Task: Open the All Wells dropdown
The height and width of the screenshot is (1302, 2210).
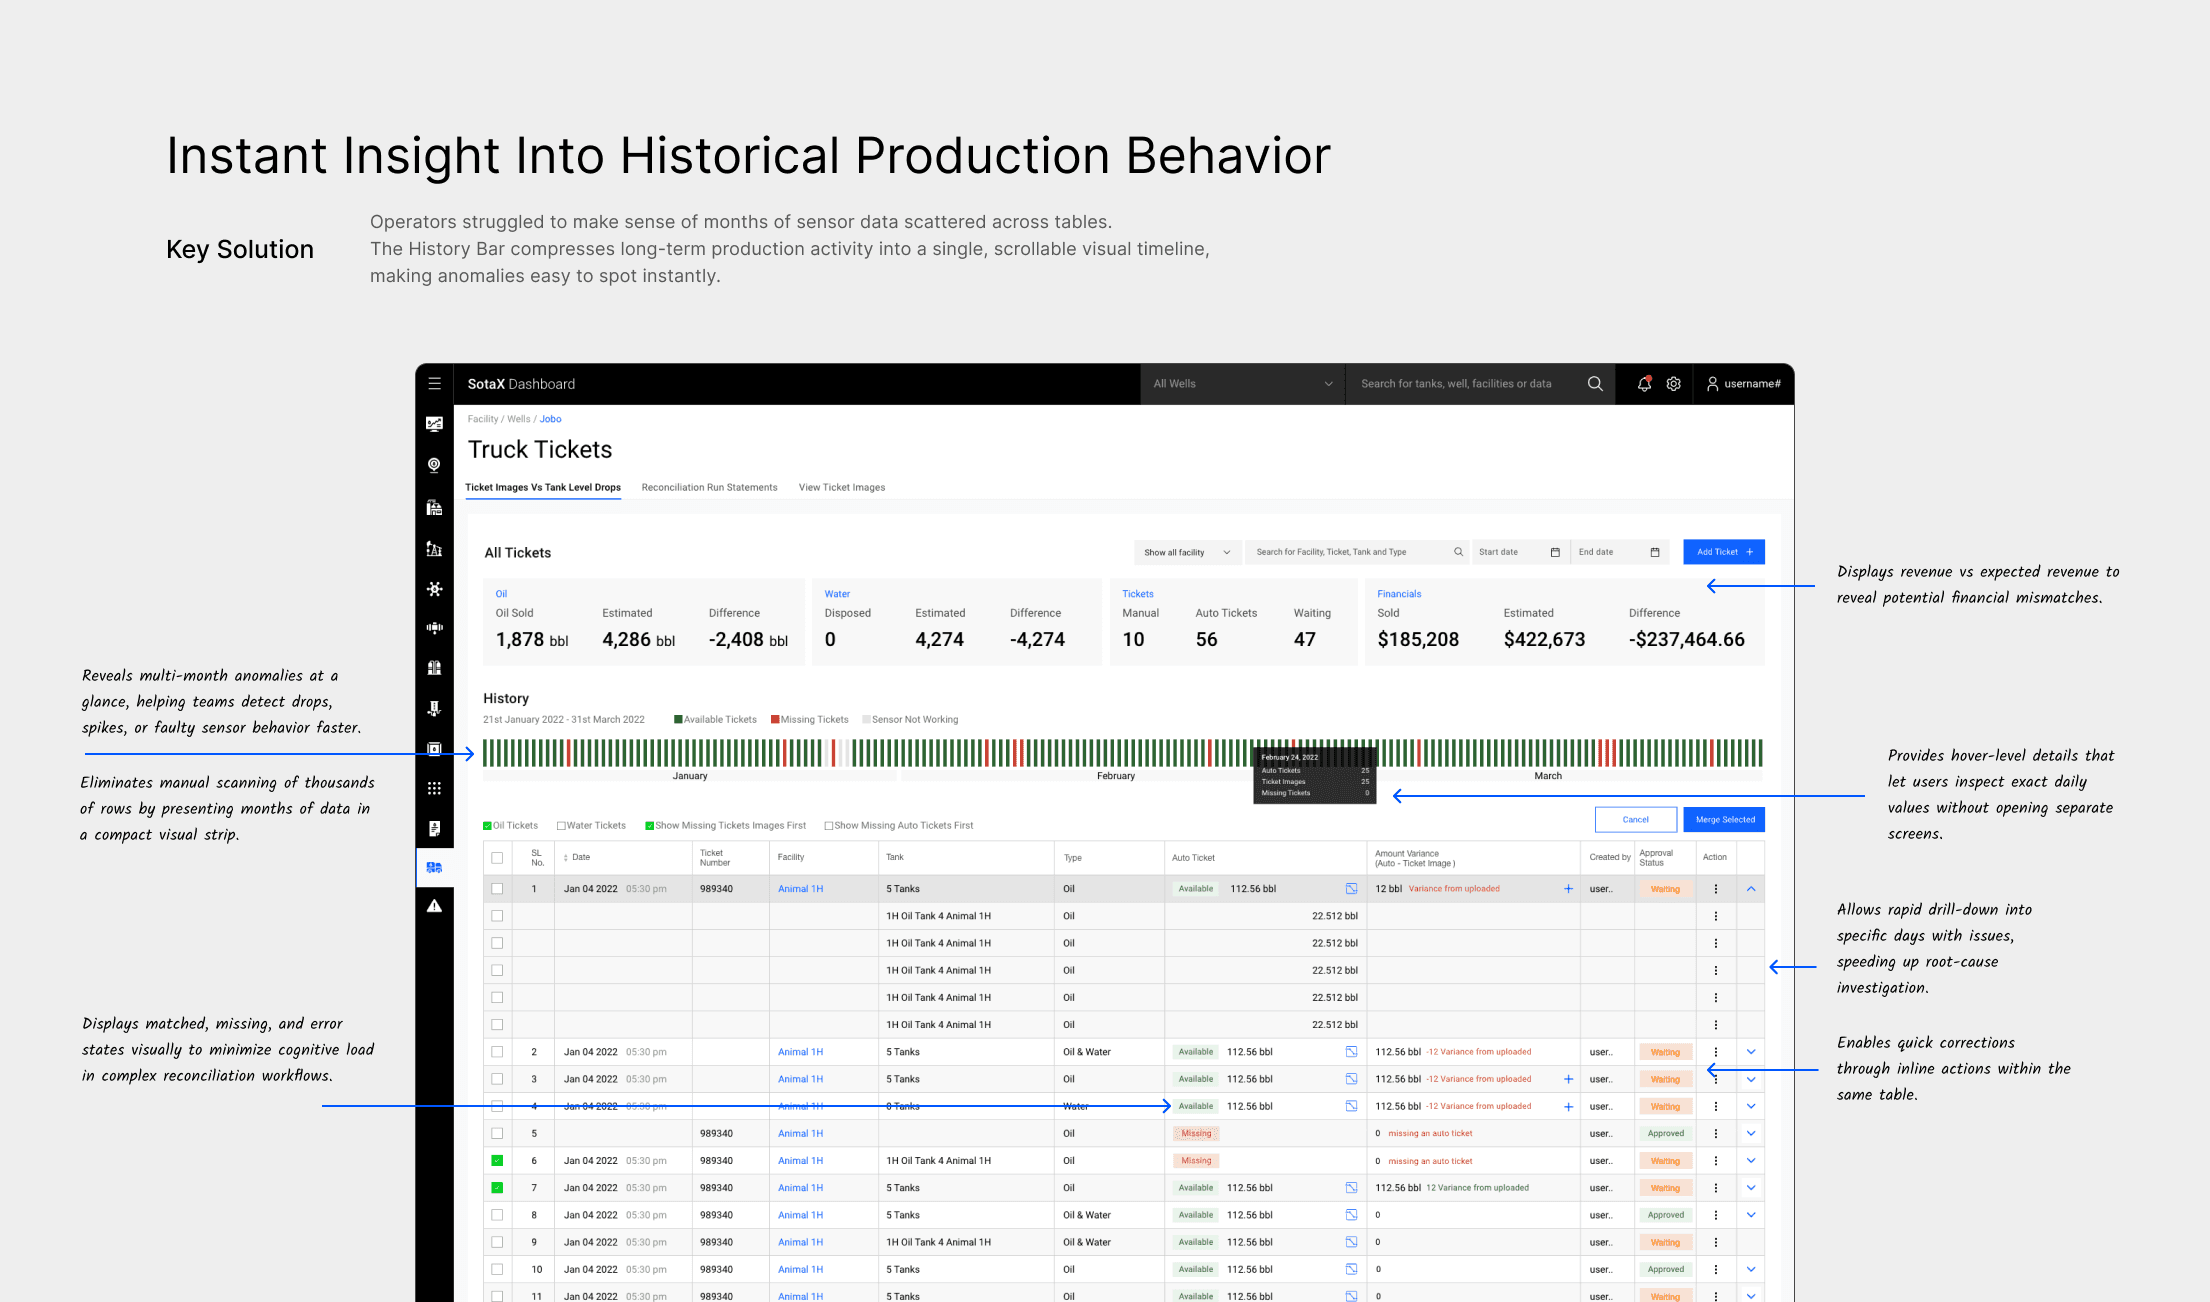Action: tap(1242, 384)
